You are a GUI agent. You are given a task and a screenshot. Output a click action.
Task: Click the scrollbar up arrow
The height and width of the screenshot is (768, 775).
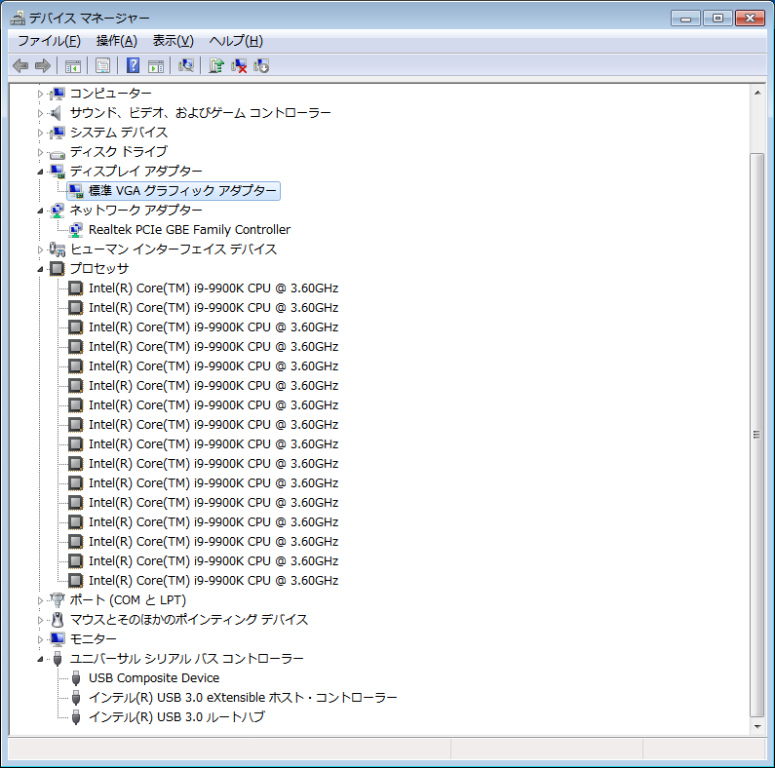(x=757, y=93)
